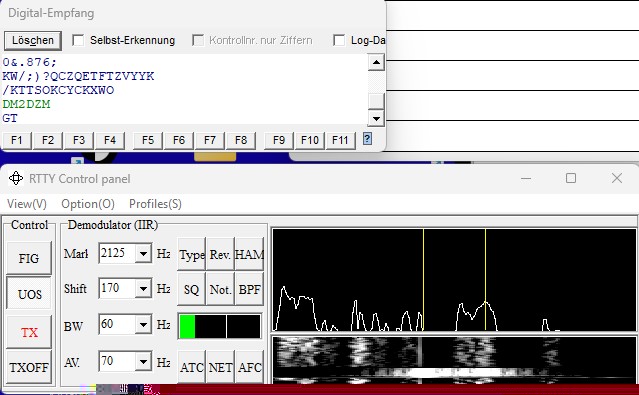Minimize the RTTY Control panel window
The image size is (639, 395).
point(526,178)
